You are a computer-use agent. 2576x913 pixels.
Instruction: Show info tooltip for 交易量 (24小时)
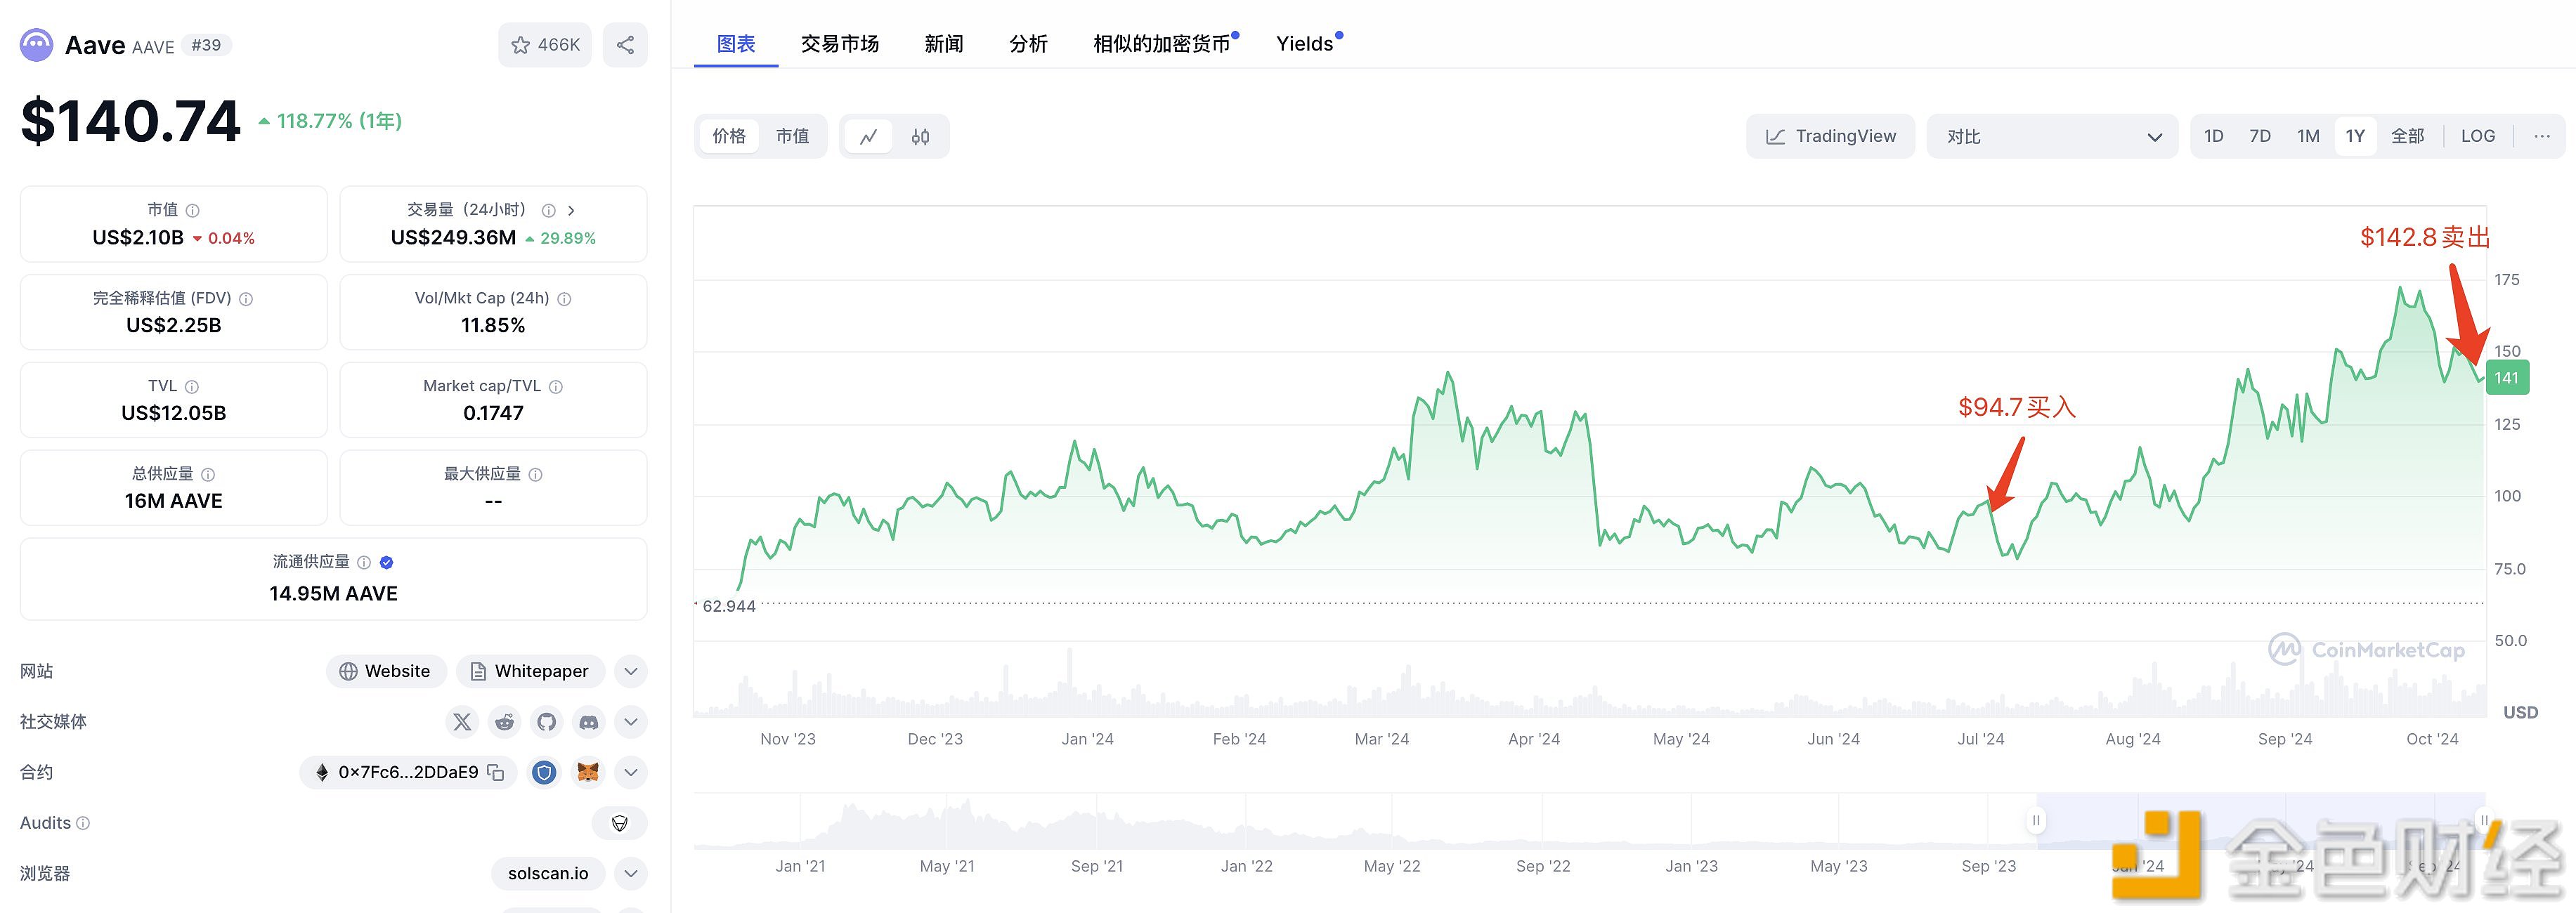pyautogui.click(x=548, y=211)
